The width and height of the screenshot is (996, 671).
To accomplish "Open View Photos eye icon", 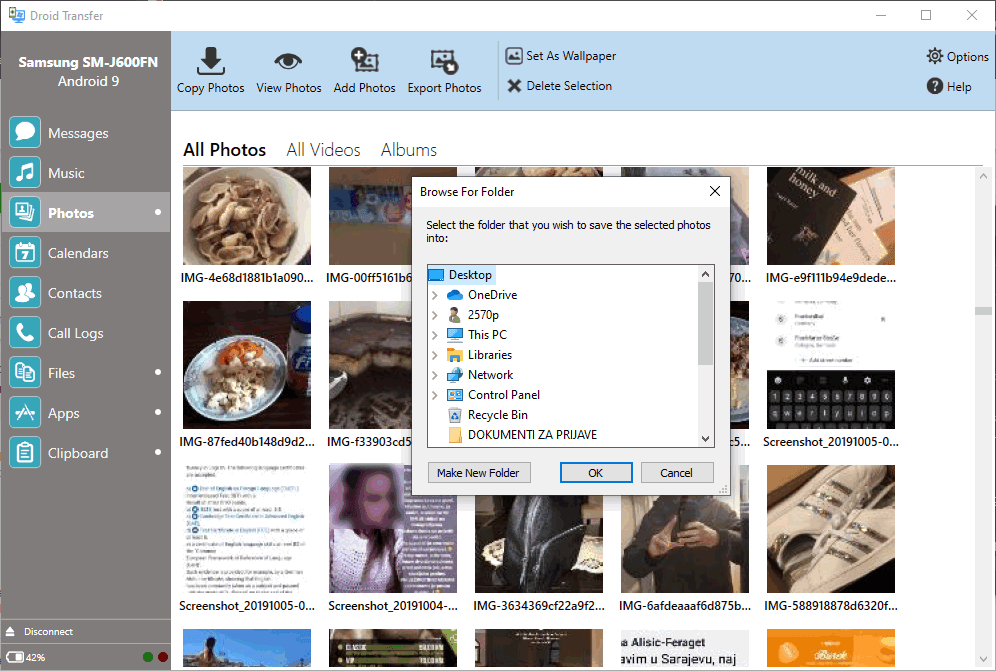I will (x=288, y=61).
